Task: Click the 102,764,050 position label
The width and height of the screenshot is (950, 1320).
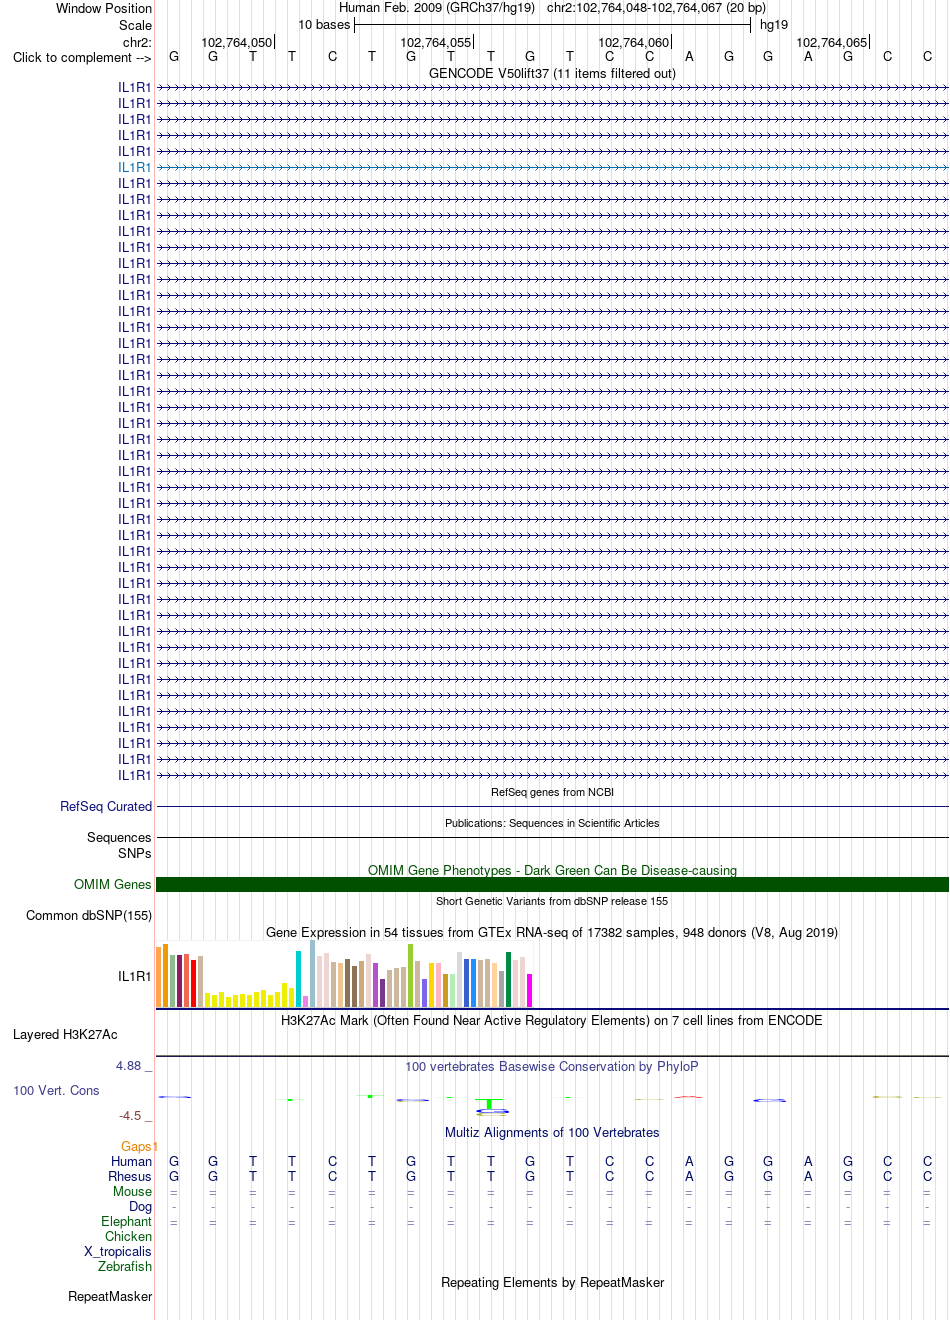Action: (236, 43)
